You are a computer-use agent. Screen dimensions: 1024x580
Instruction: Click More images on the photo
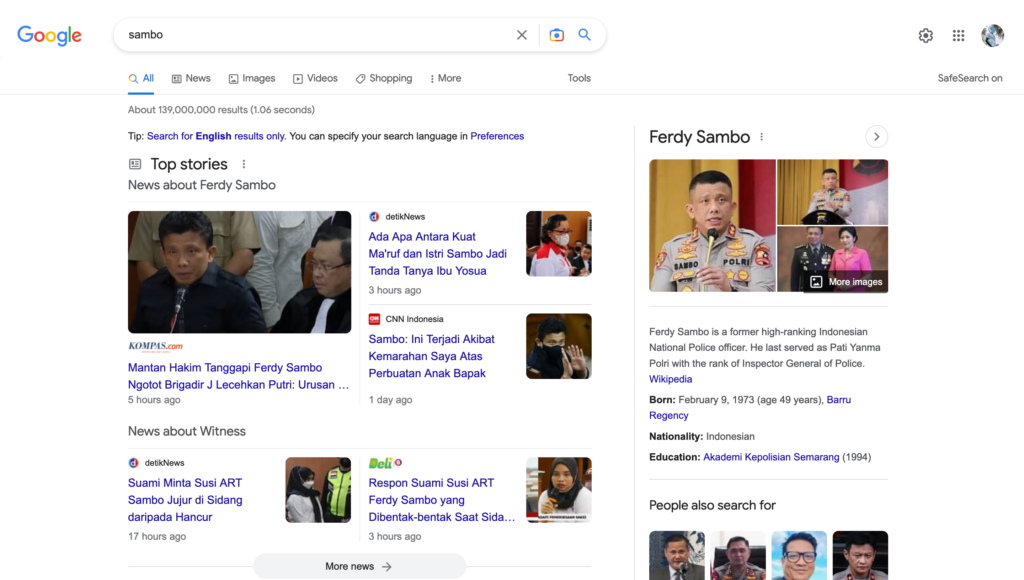point(846,282)
